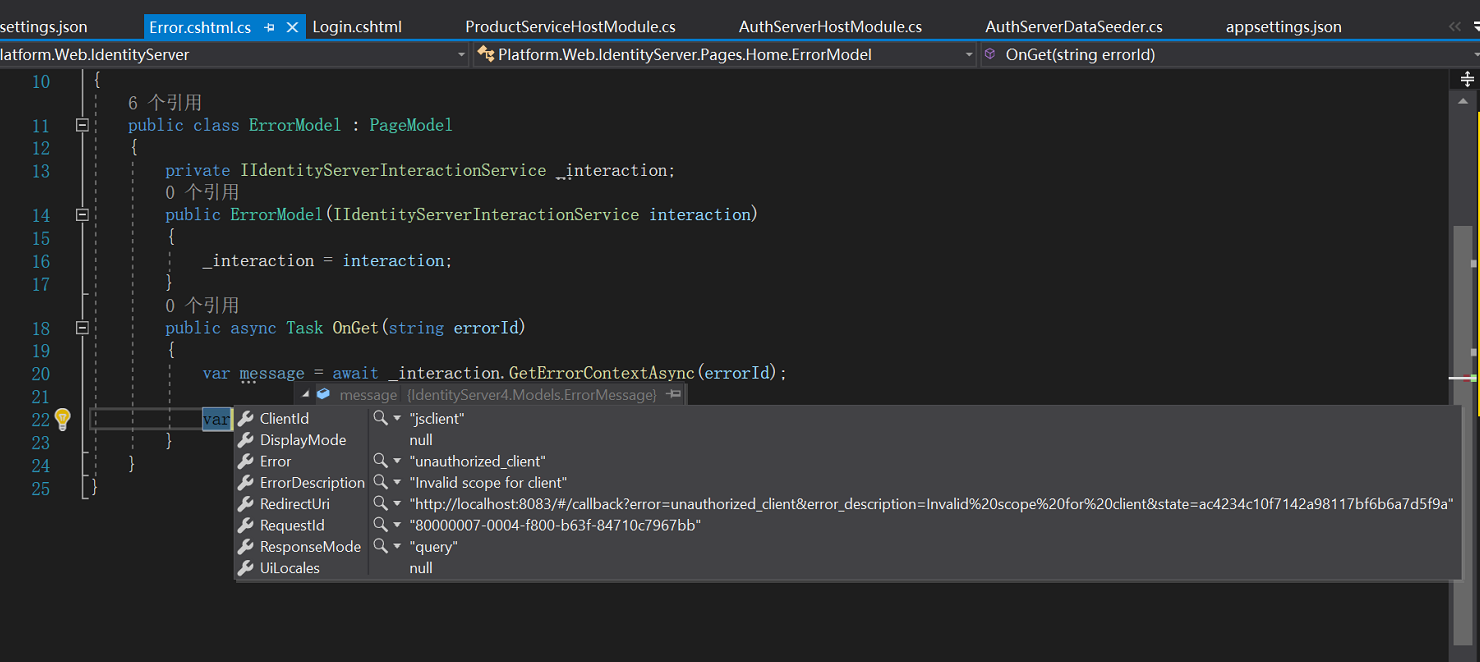Click magnifier icon next to ResponseMode
The width and height of the screenshot is (1480, 662).
coord(378,546)
